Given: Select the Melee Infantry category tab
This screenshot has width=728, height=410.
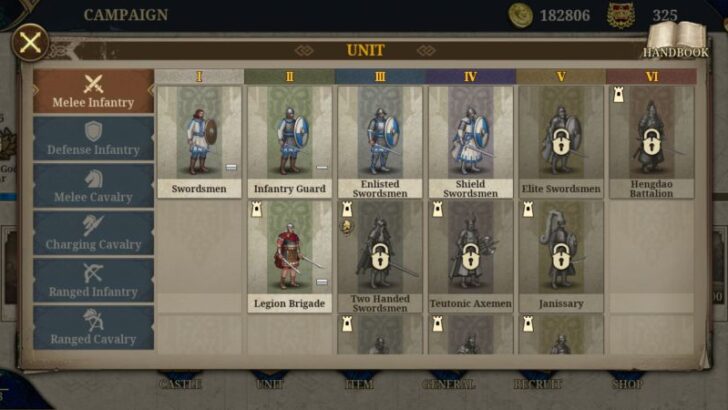Looking at the screenshot, I should pyautogui.click(x=93, y=91).
